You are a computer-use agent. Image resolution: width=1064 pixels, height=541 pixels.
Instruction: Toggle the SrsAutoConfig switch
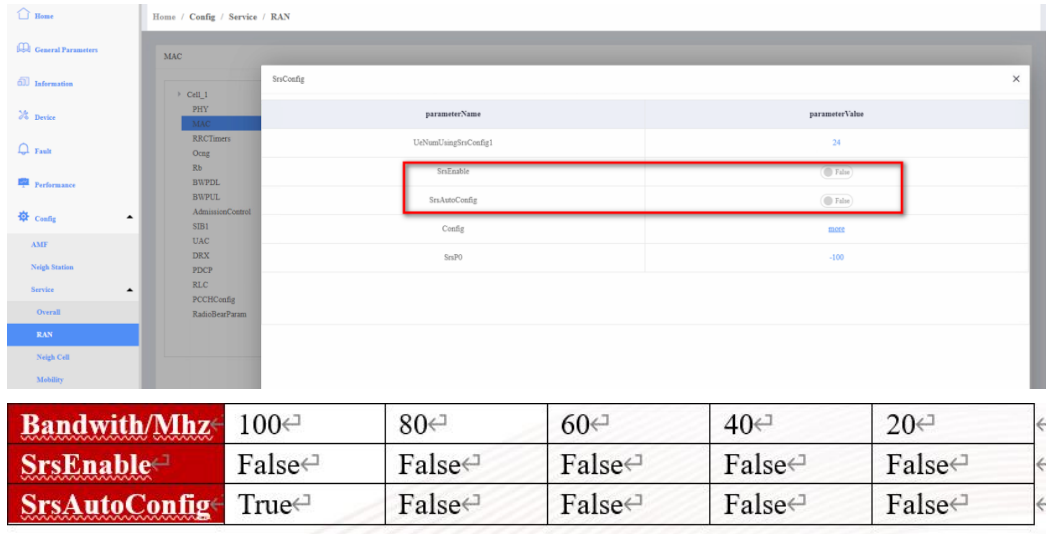836,200
